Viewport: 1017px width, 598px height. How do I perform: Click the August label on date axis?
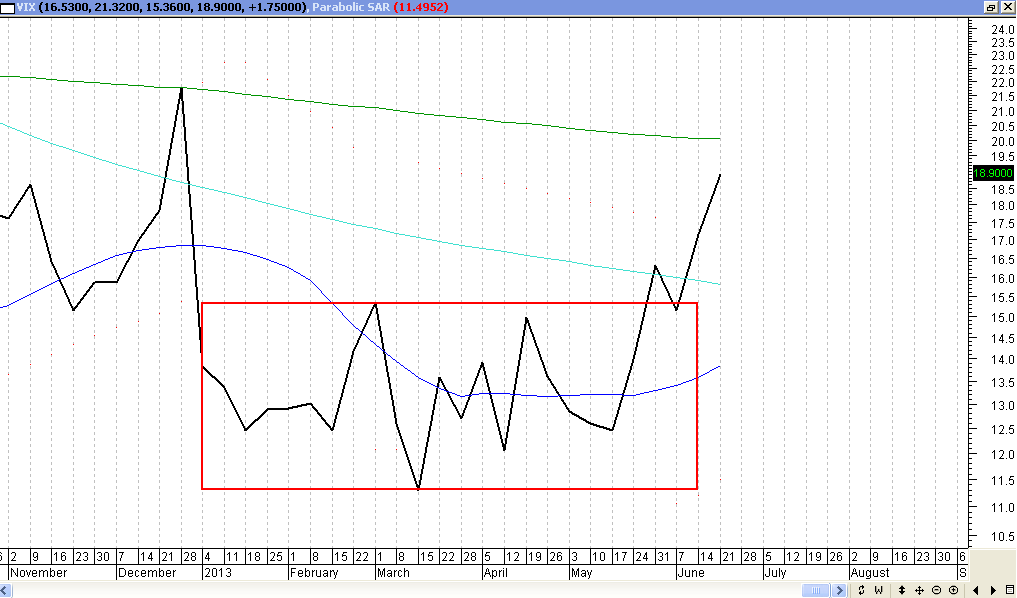tap(870, 573)
